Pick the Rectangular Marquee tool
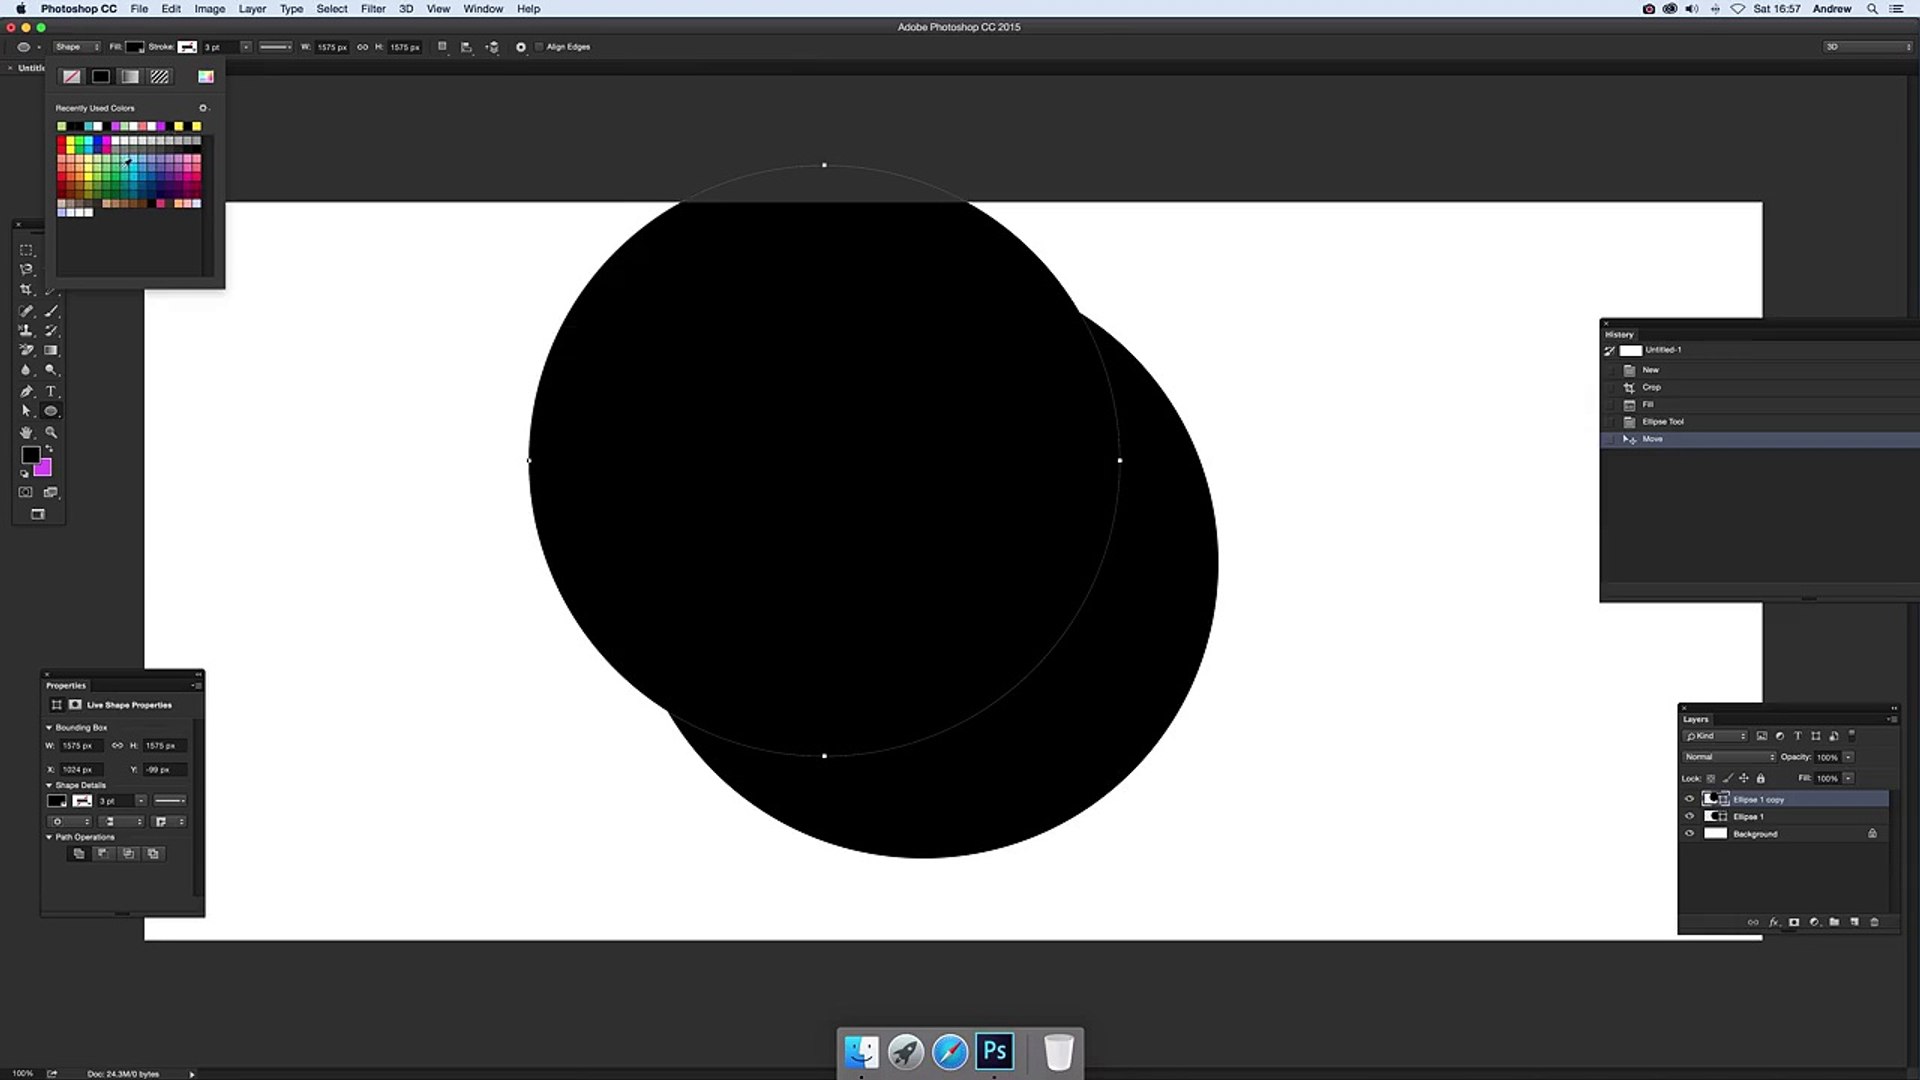Screen dimensions: 1920x1080 pyautogui.click(x=26, y=250)
